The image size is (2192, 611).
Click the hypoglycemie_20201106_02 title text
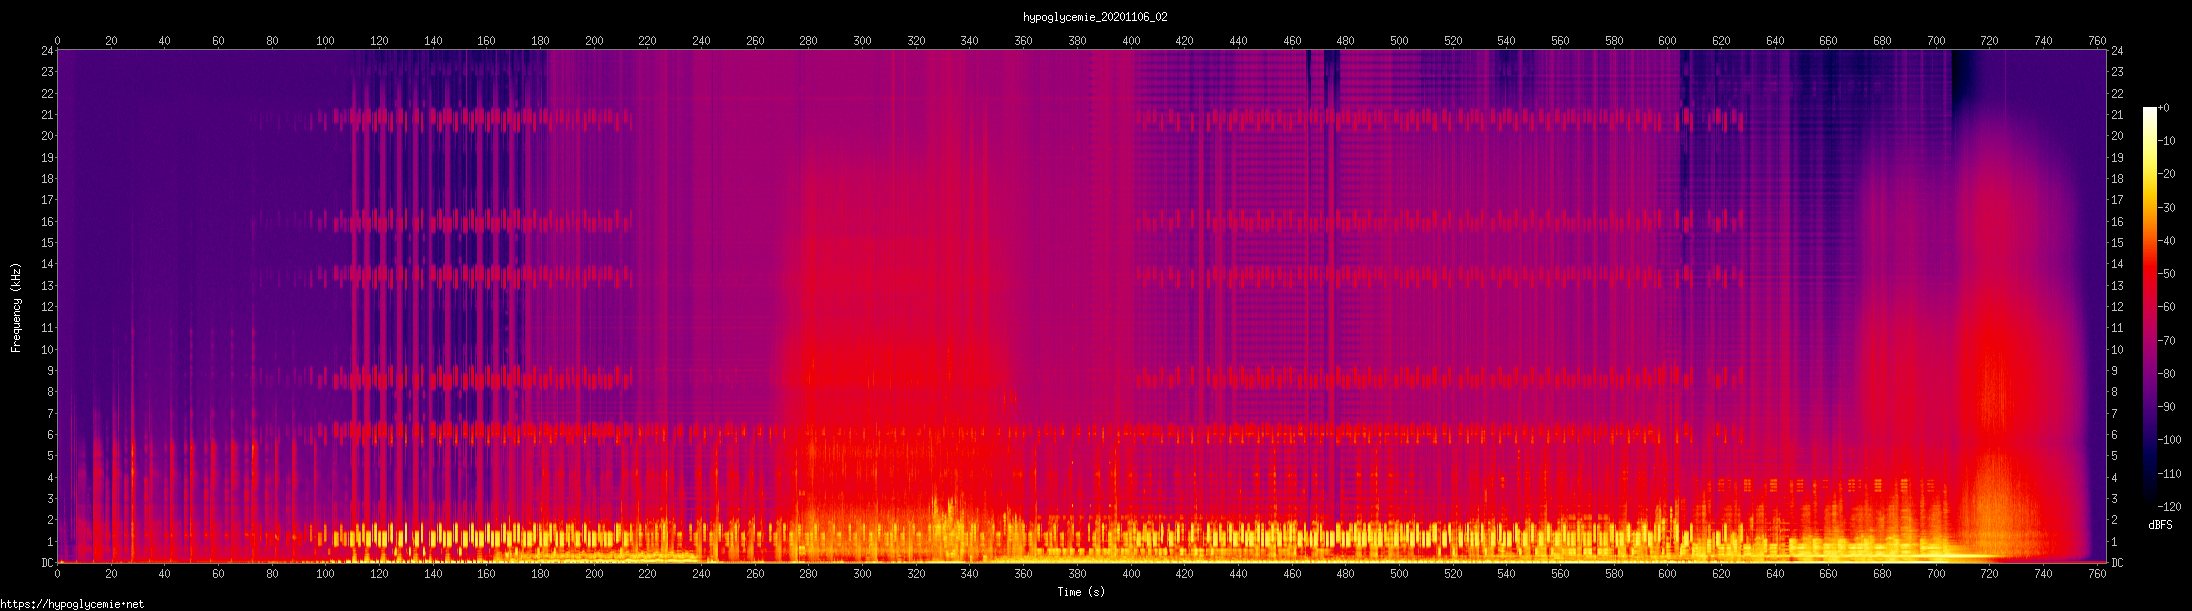(1095, 17)
